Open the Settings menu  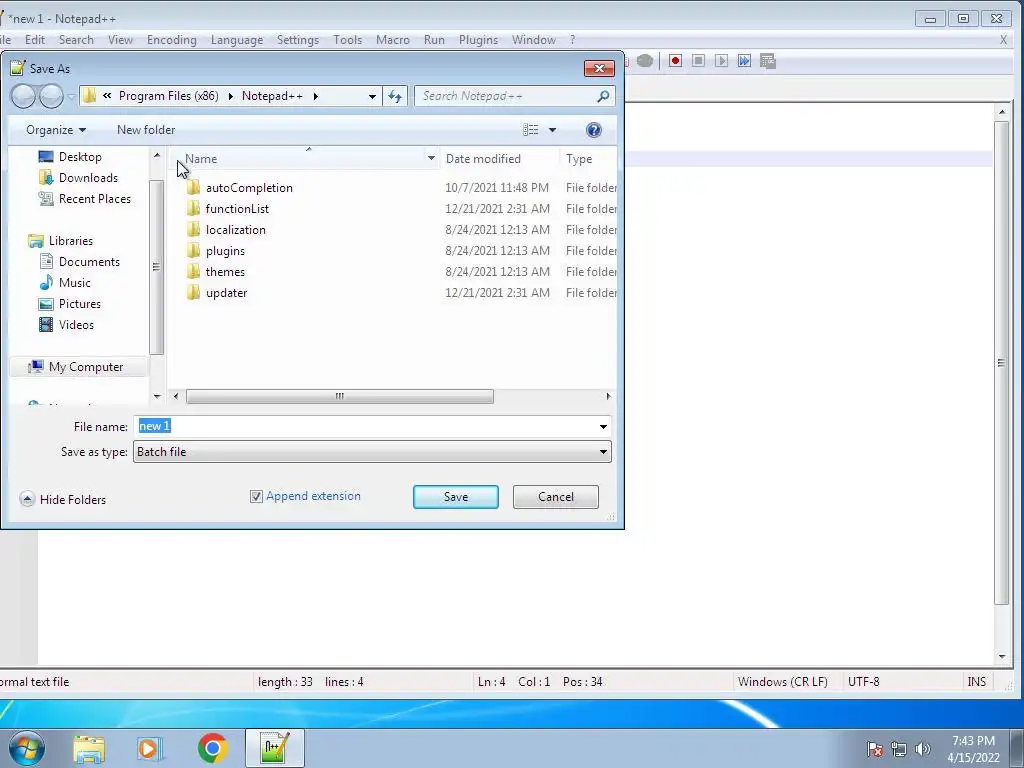(x=297, y=40)
